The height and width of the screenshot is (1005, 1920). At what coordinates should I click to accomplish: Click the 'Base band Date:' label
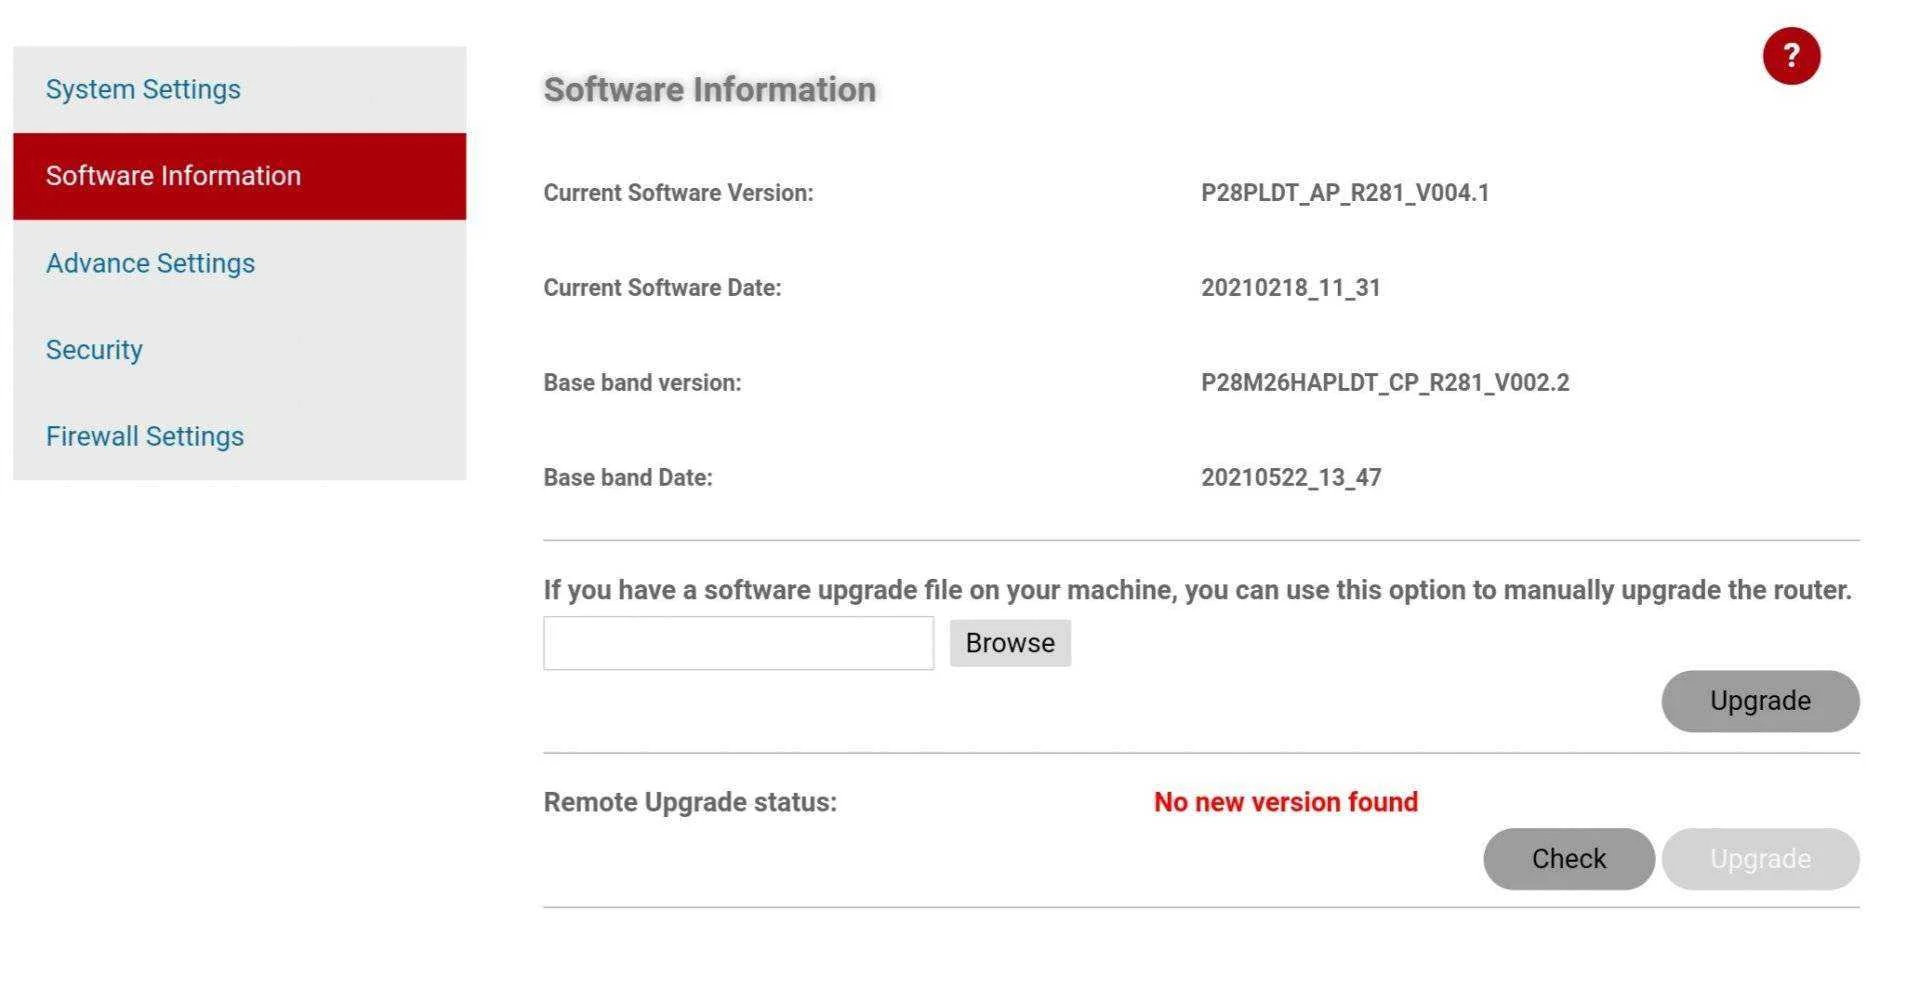point(628,478)
